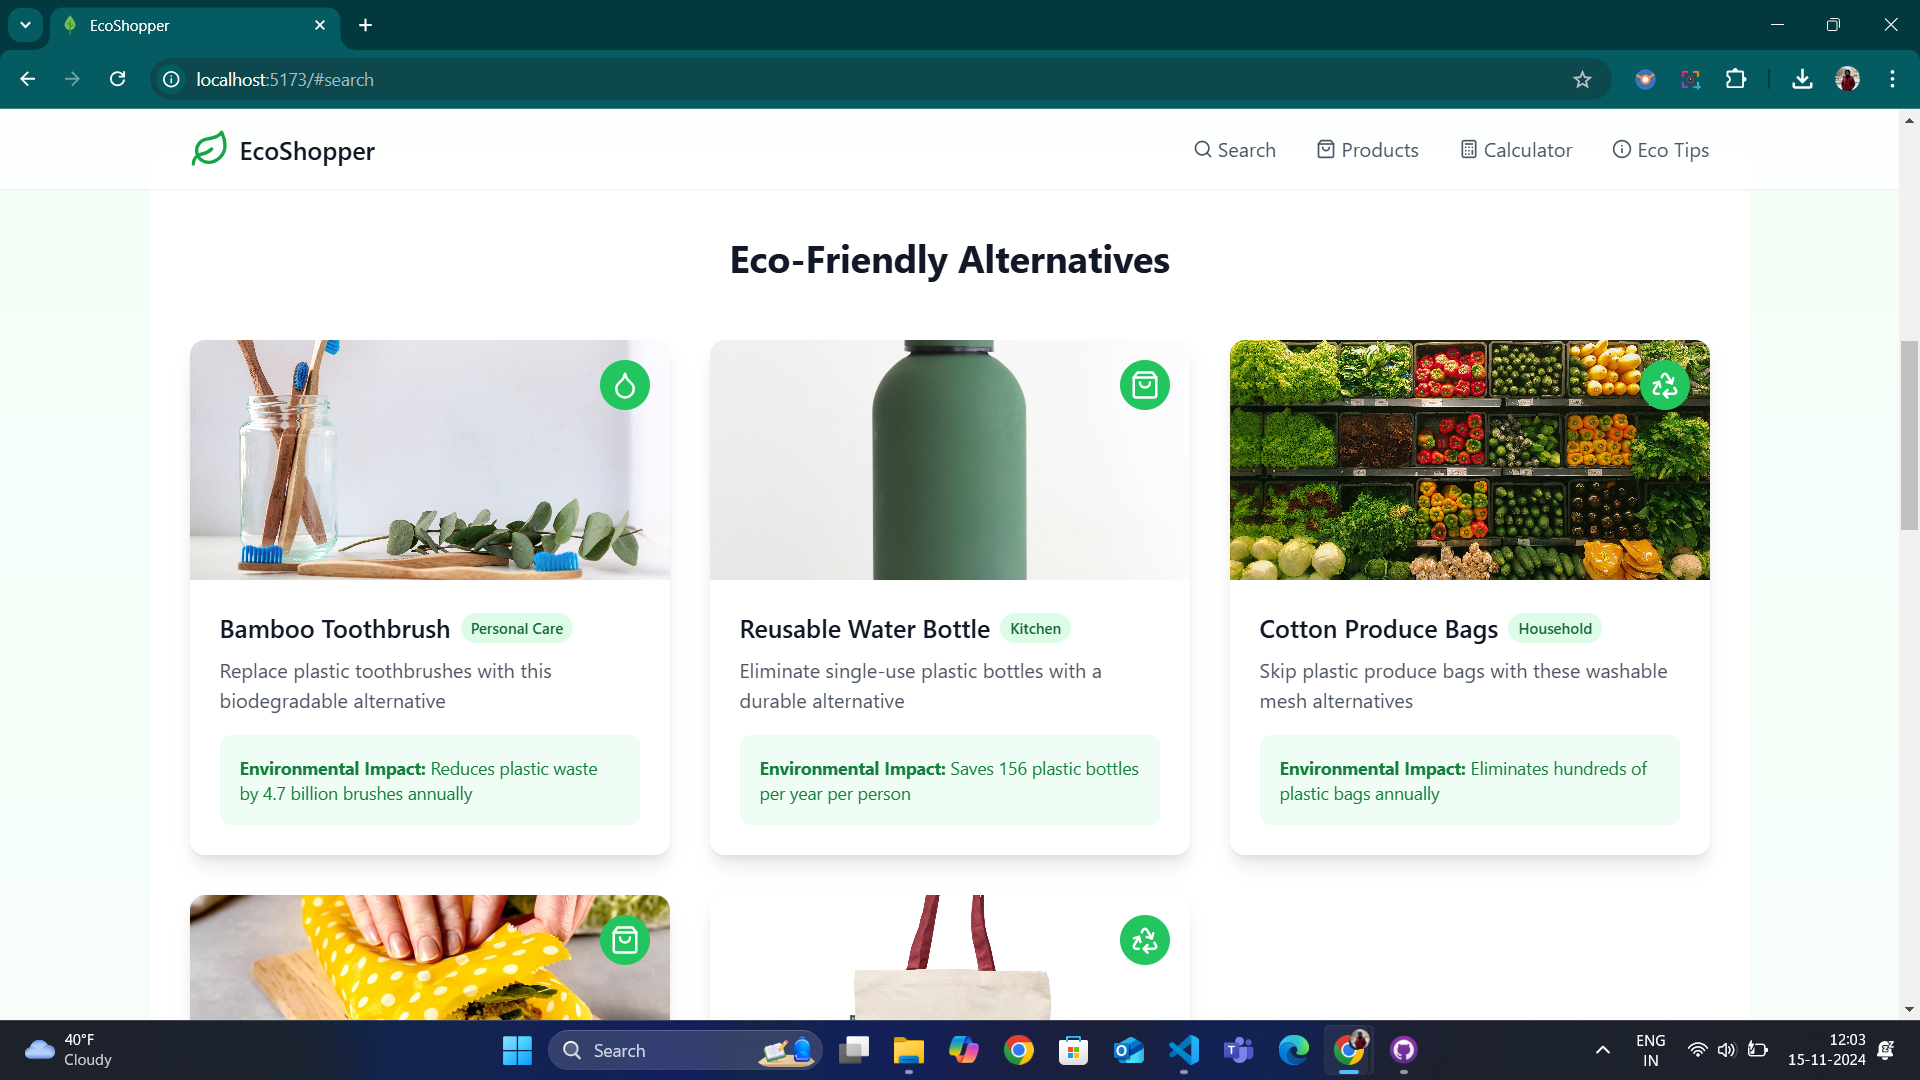This screenshot has width=1920, height=1080.
Task: Open the Eco Tips nav link
Action: tap(1661, 150)
